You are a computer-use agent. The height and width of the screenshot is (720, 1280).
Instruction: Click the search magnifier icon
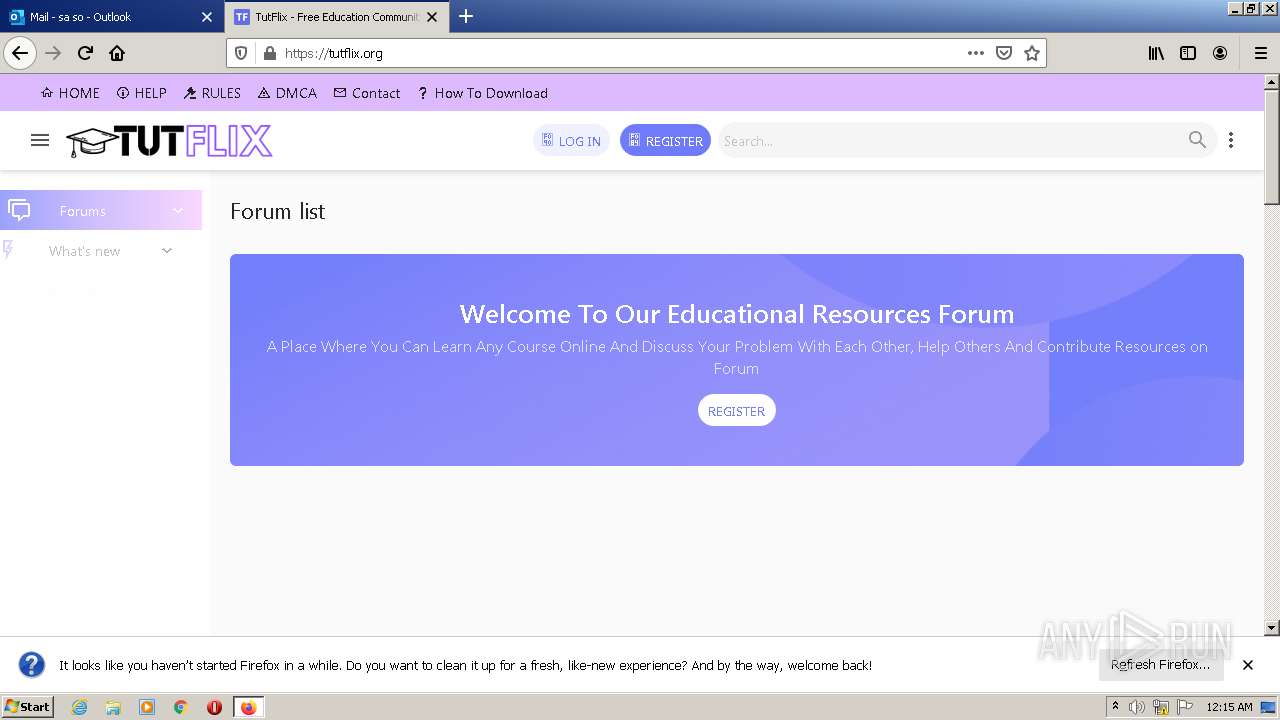(x=1197, y=140)
